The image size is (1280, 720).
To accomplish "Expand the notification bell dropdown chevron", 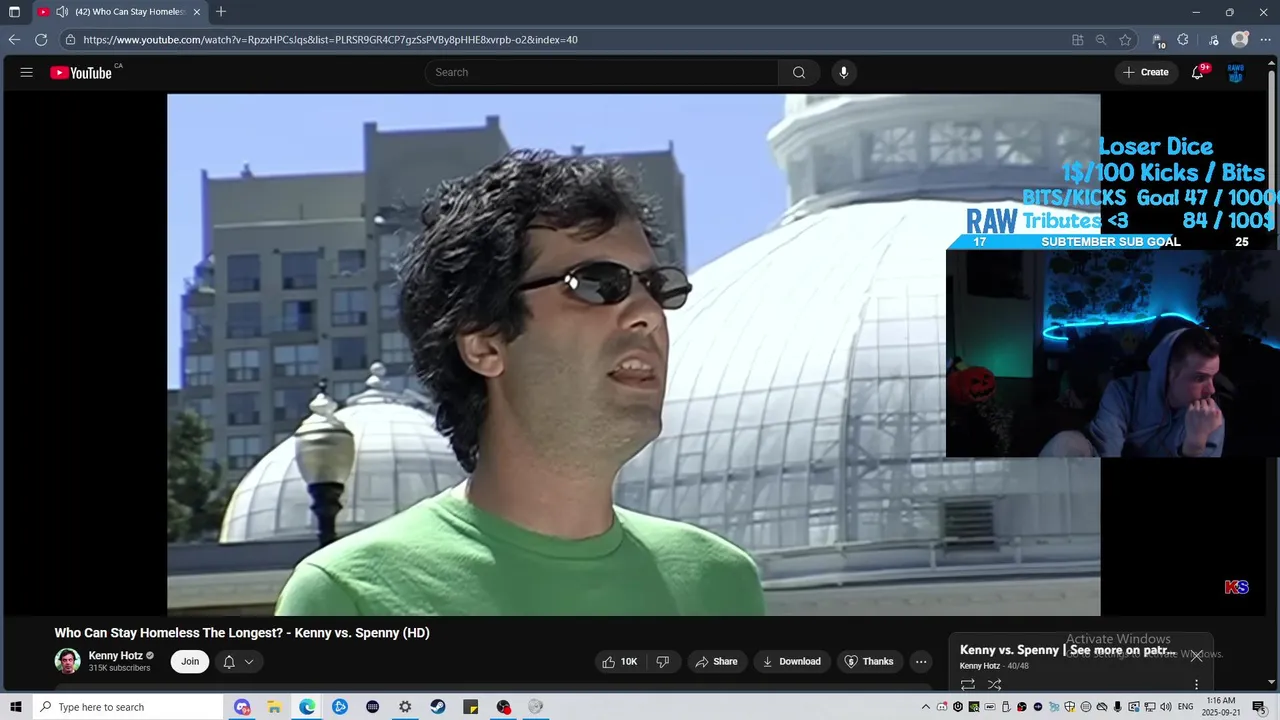I will 249,661.
